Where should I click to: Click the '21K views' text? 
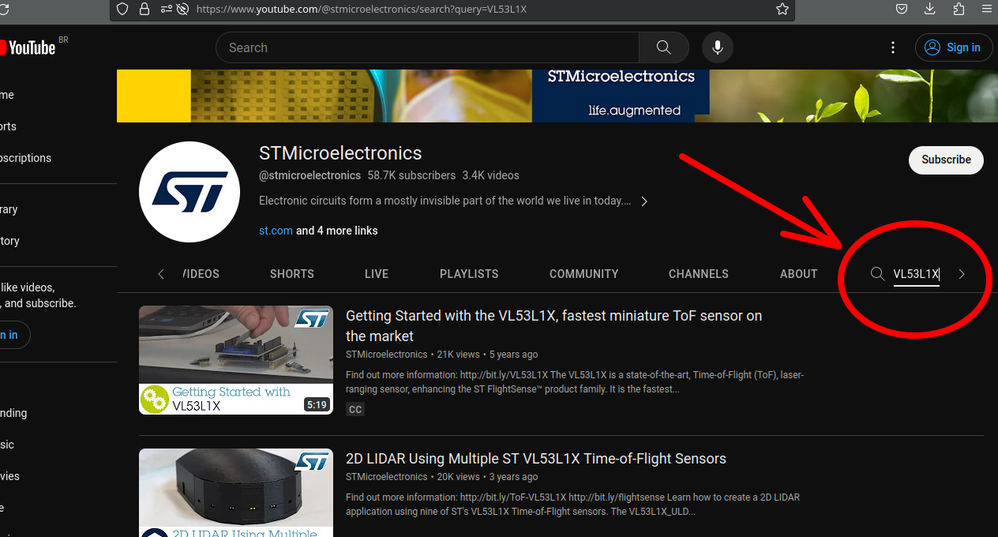(458, 354)
